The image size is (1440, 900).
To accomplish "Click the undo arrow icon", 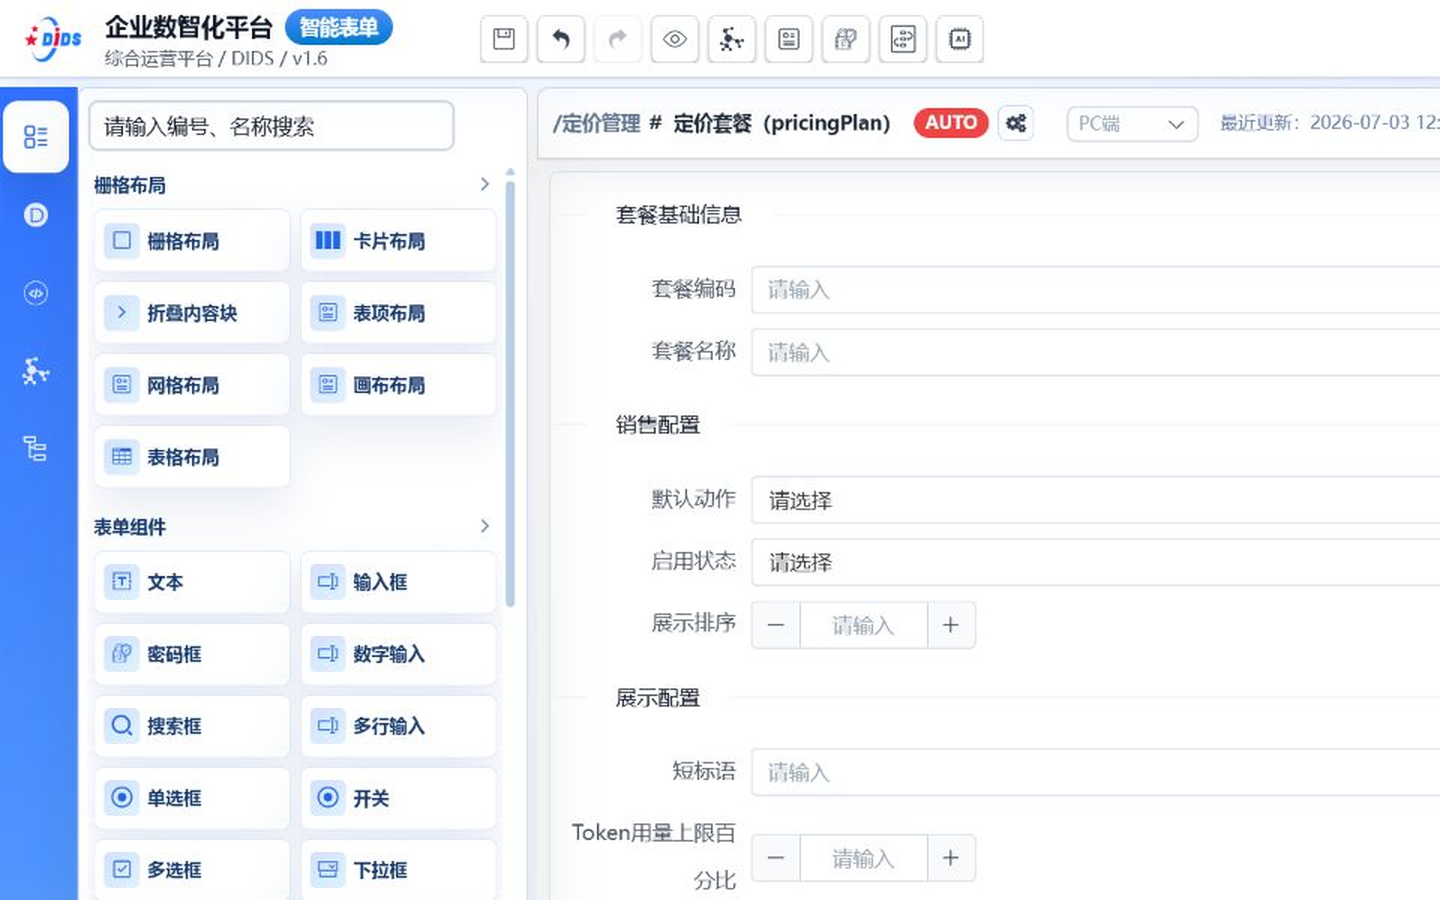I will pos(561,39).
